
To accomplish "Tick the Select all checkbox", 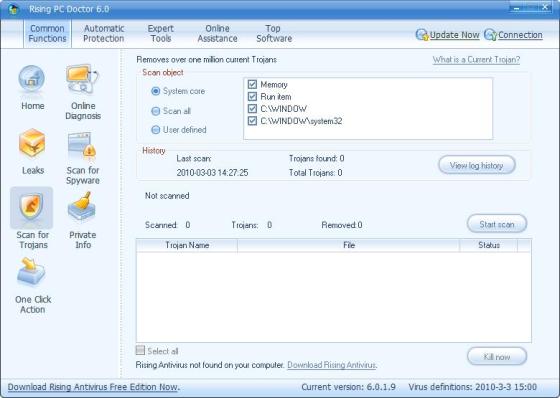I will [x=140, y=350].
